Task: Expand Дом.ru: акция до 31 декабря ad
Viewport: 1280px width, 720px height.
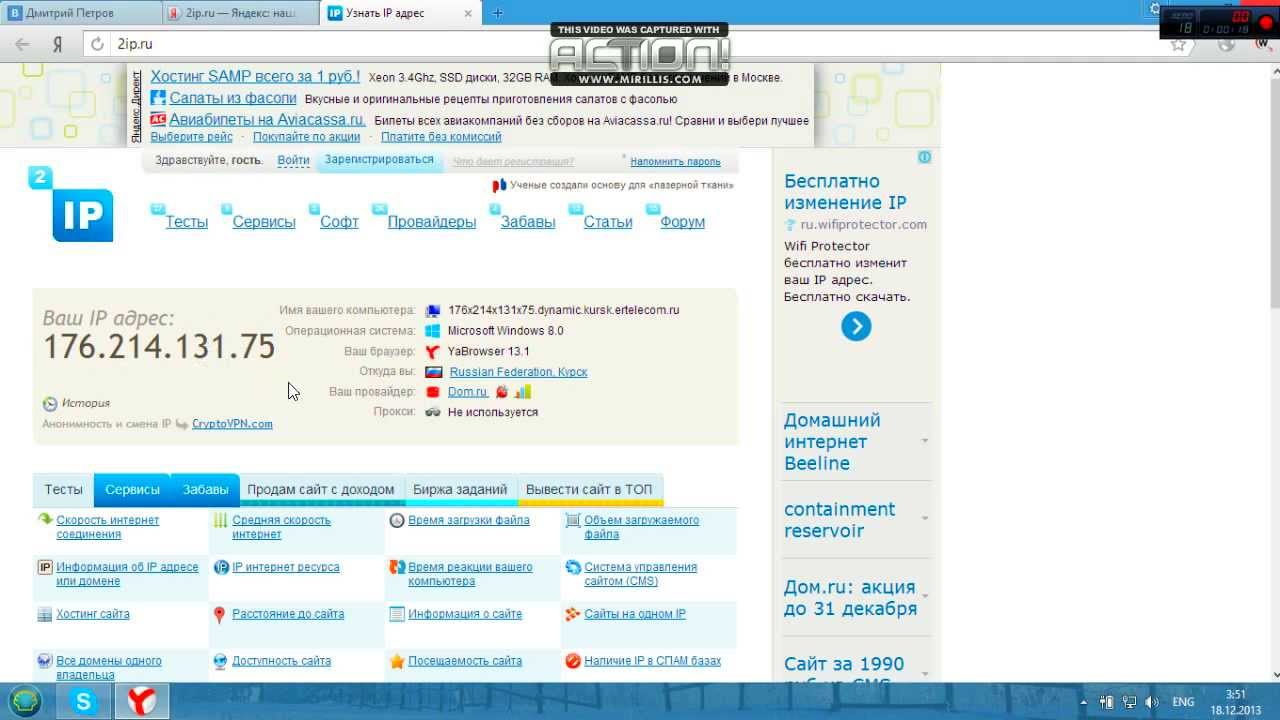Action: click(x=856, y=598)
